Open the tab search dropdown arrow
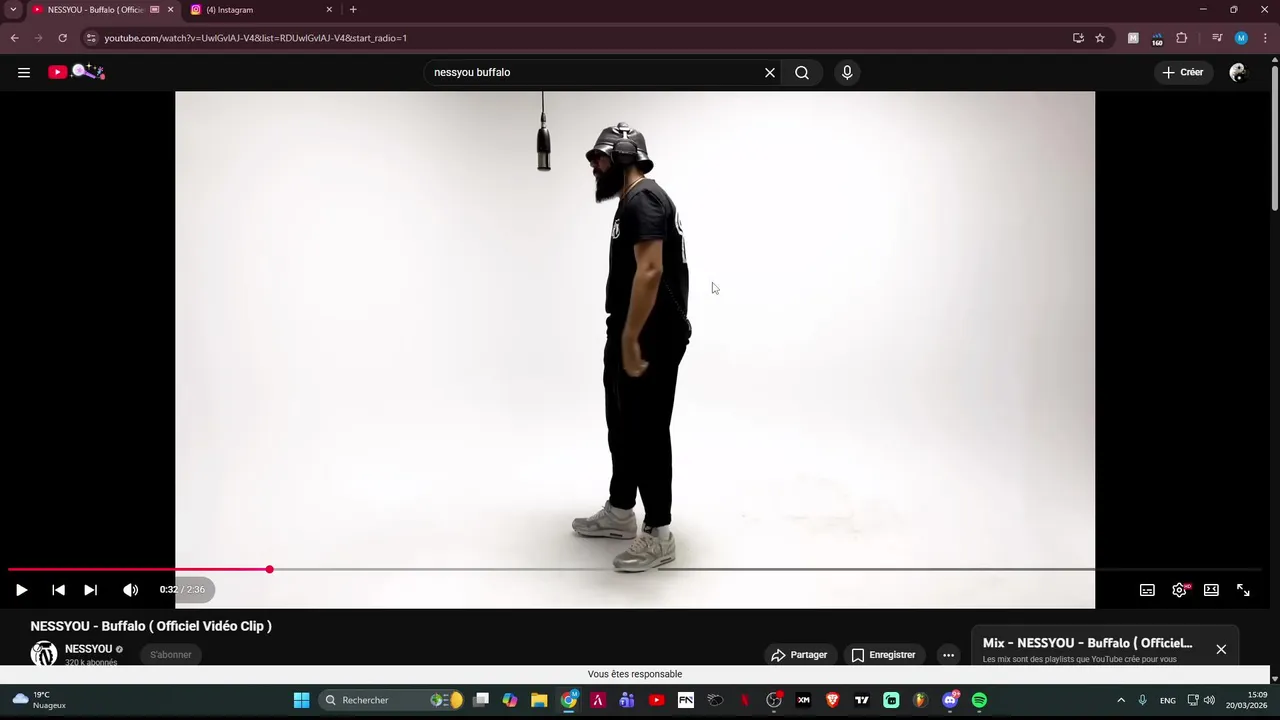Screen dimensions: 1280x720 tap(13, 10)
